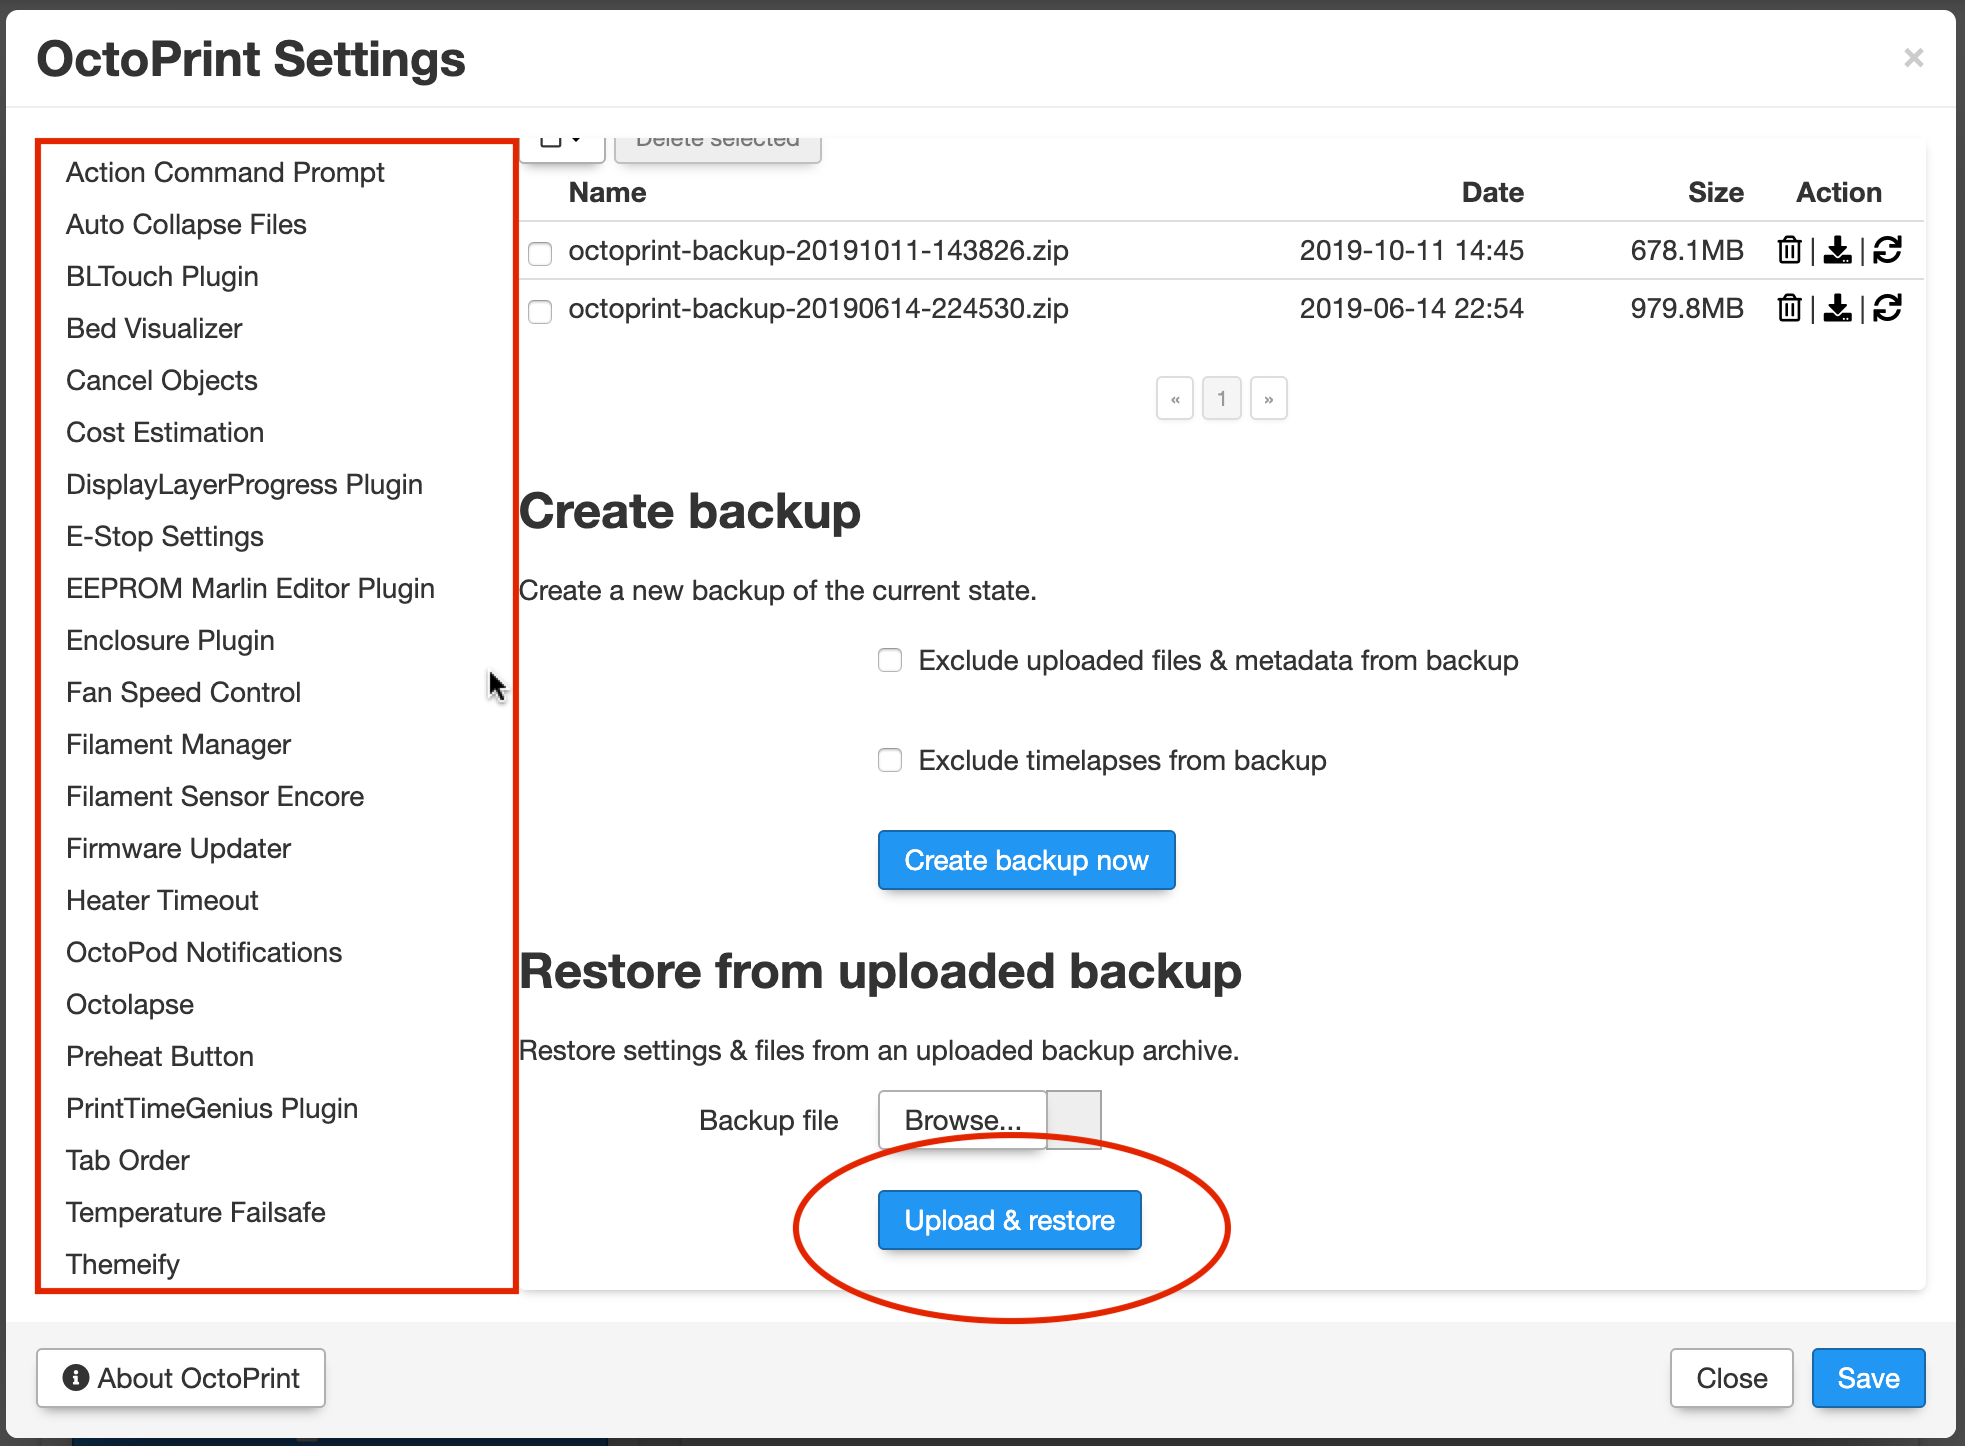This screenshot has width=1965, height=1446.
Task: Click the Close button
Action: click(1731, 1378)
